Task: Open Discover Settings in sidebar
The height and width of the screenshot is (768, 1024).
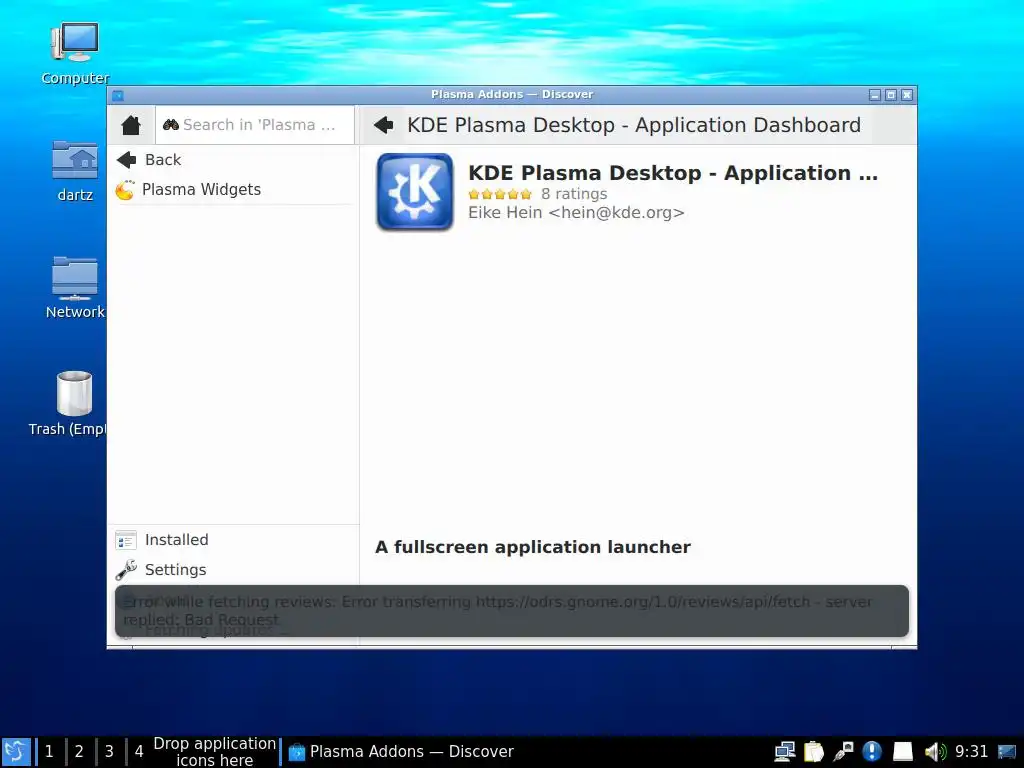Action: pyautogui.click(x=233, y=569)
